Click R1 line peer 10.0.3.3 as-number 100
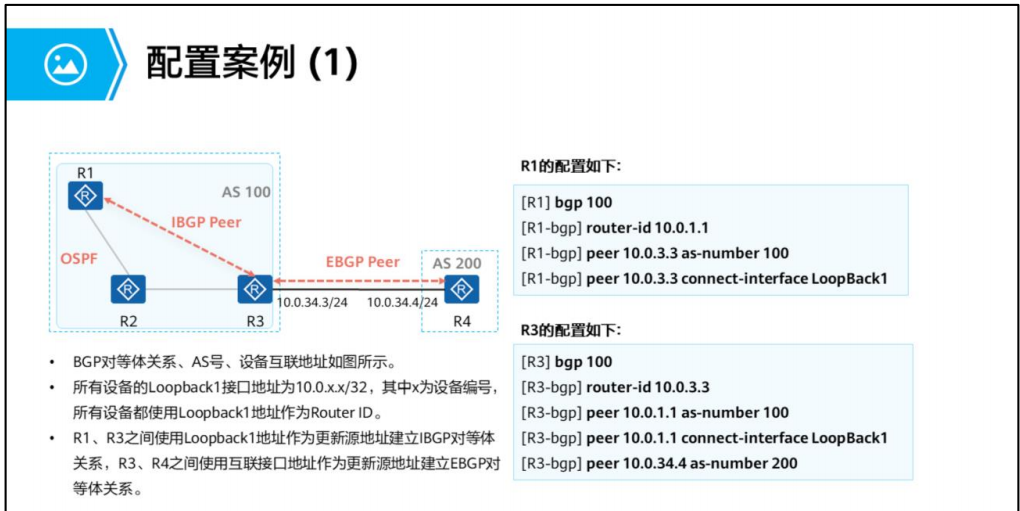 pos(654,253)
